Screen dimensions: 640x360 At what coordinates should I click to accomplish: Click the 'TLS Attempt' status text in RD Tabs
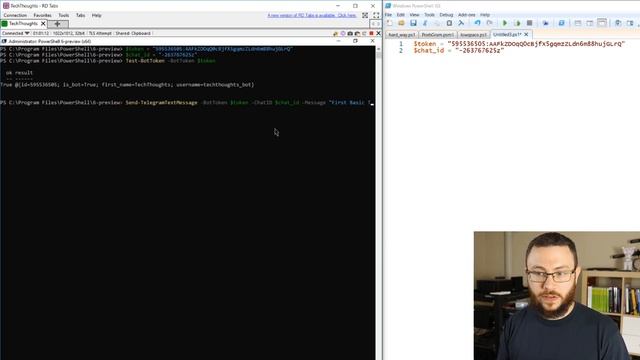[100, 33]
